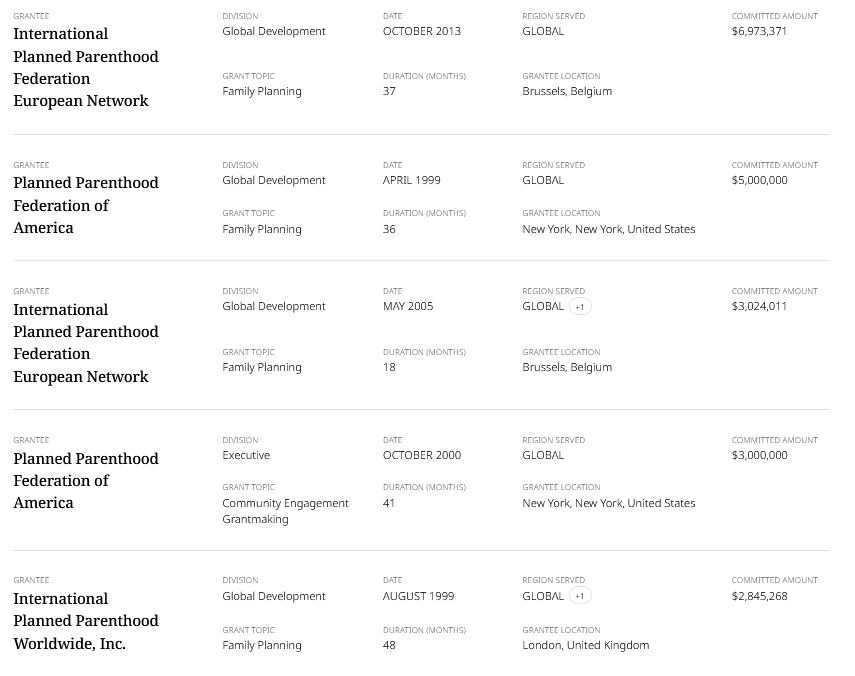This screenshot has height=676, width=855.
Task: Click the $2,845,268 committed amount
Action: pyautogui.click(x=760, y=596)
